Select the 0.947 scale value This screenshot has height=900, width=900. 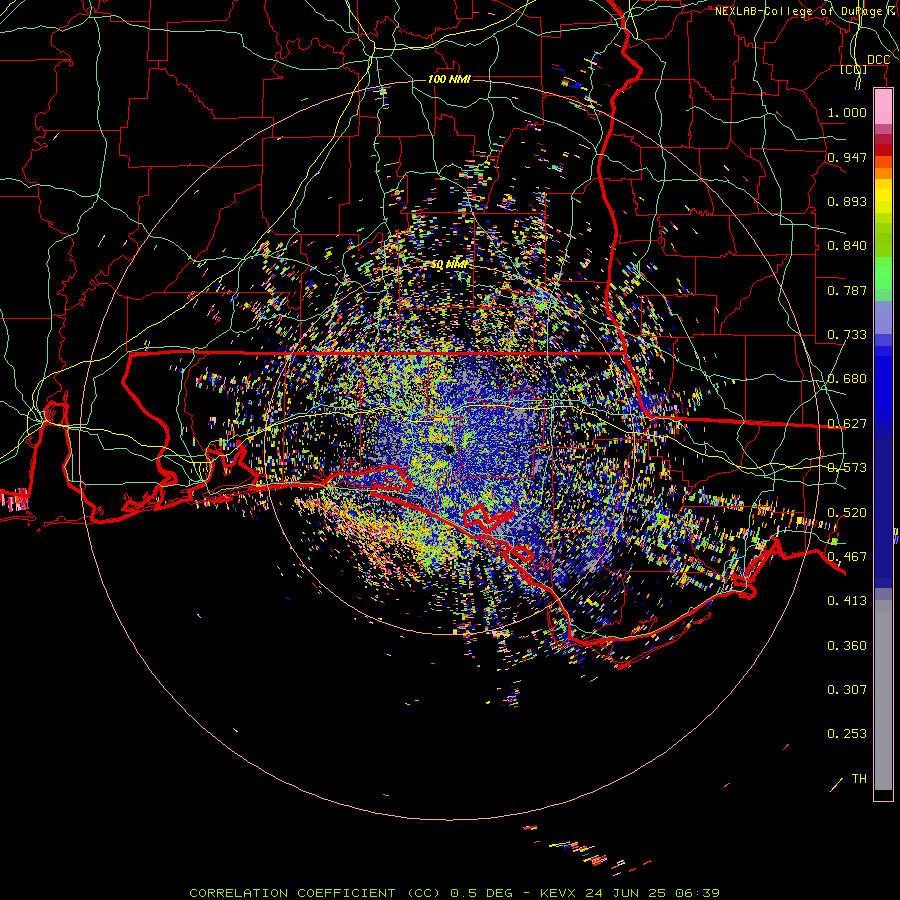pyautogui.click(x=847, y=157)
